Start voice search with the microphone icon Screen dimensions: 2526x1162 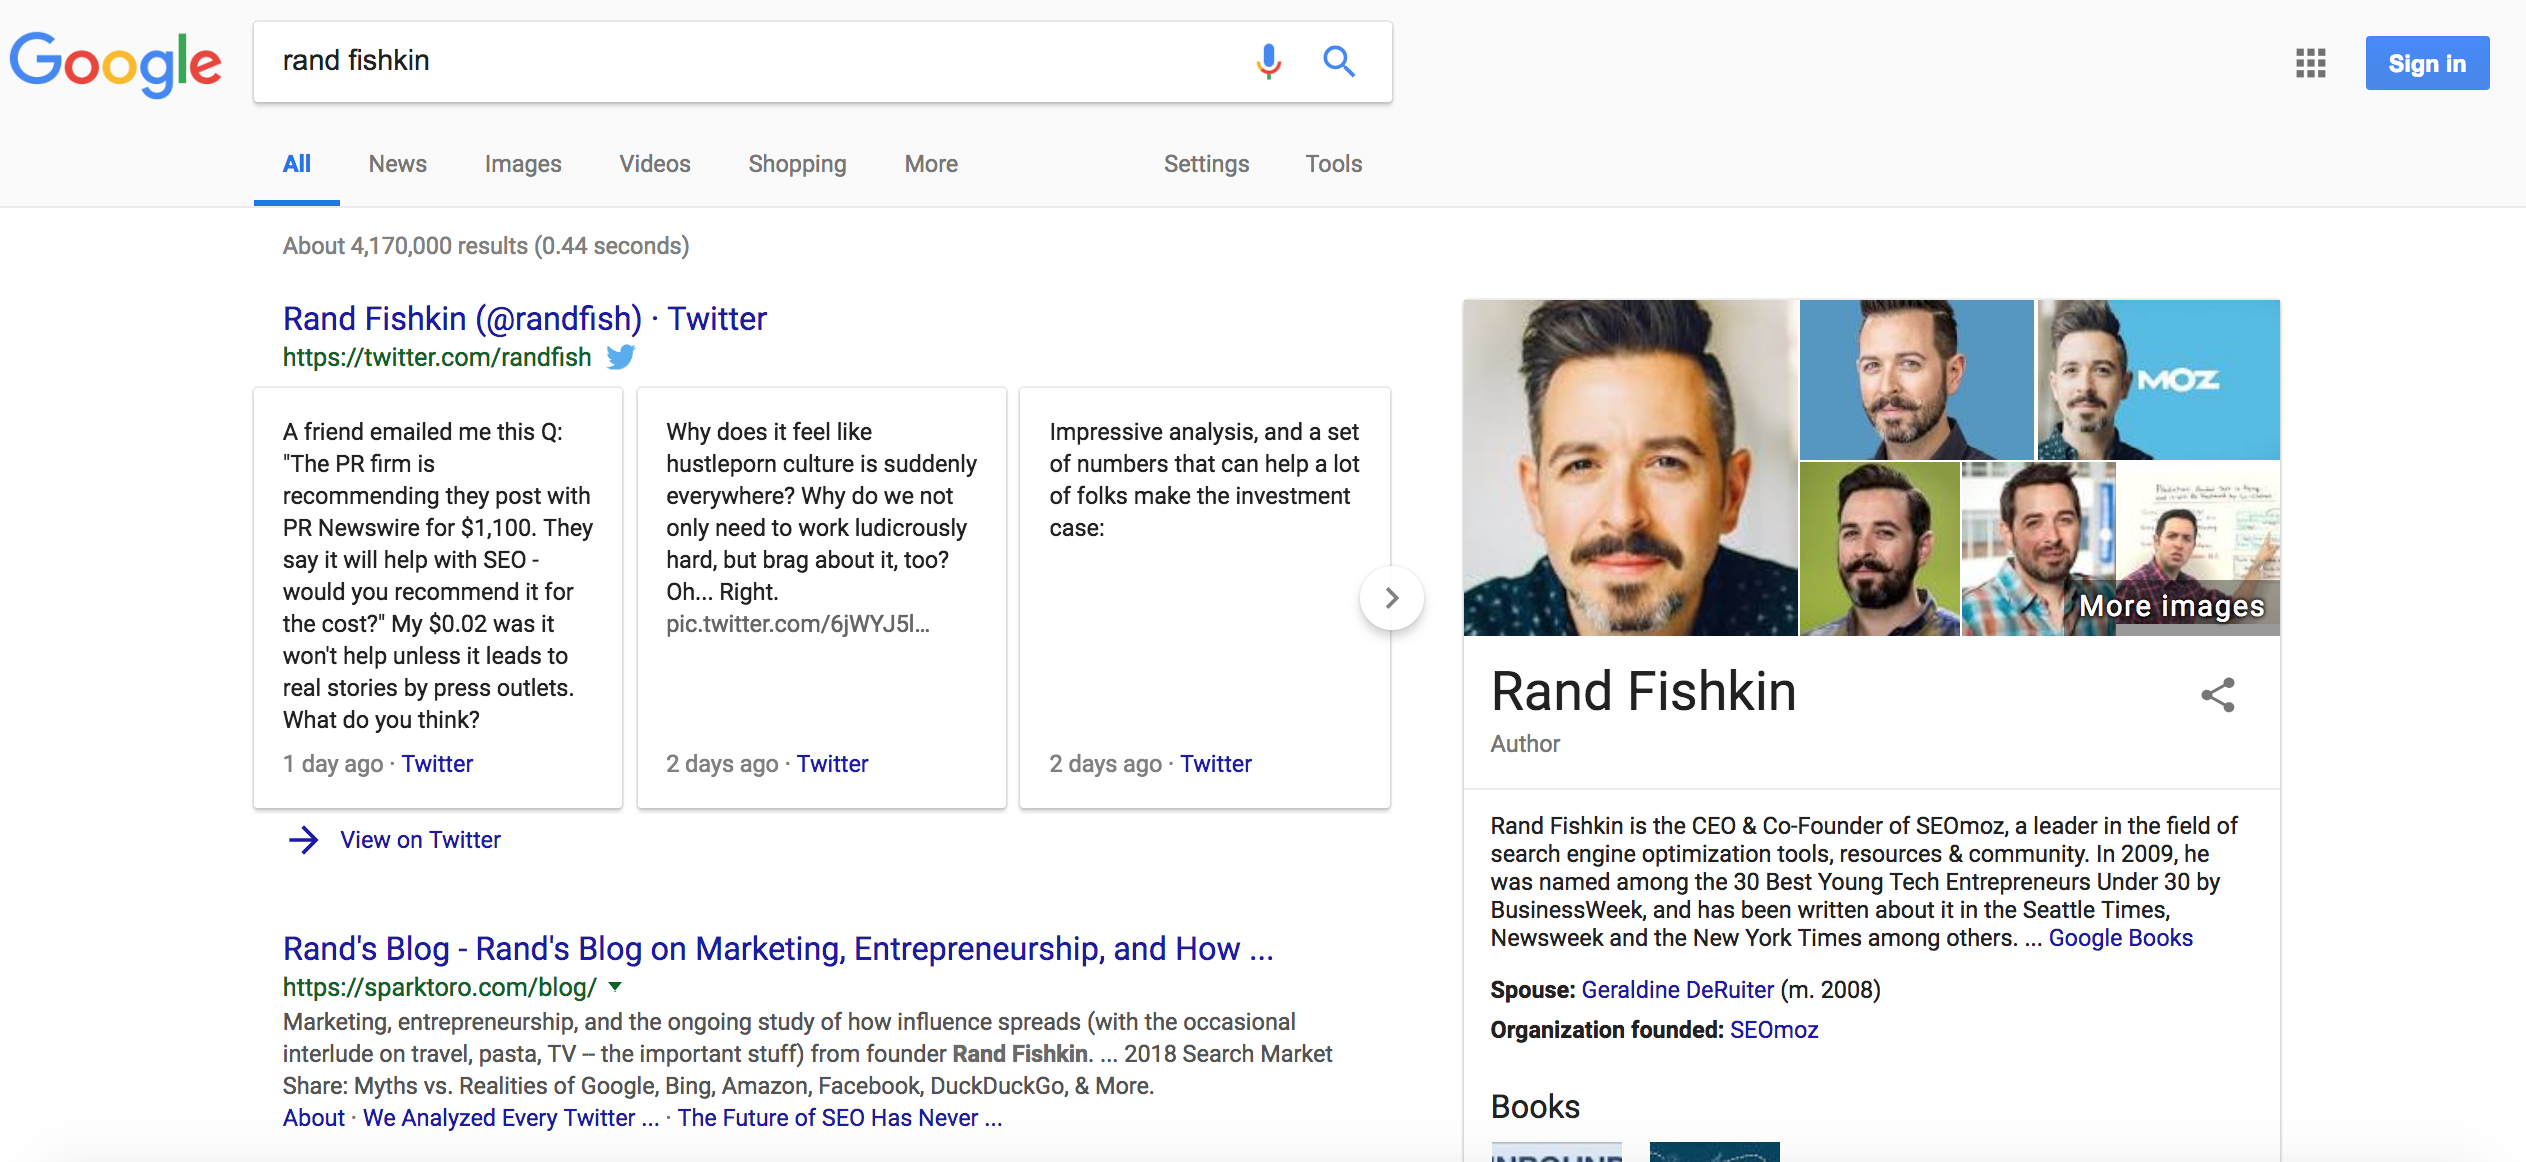coord(1268,62)
